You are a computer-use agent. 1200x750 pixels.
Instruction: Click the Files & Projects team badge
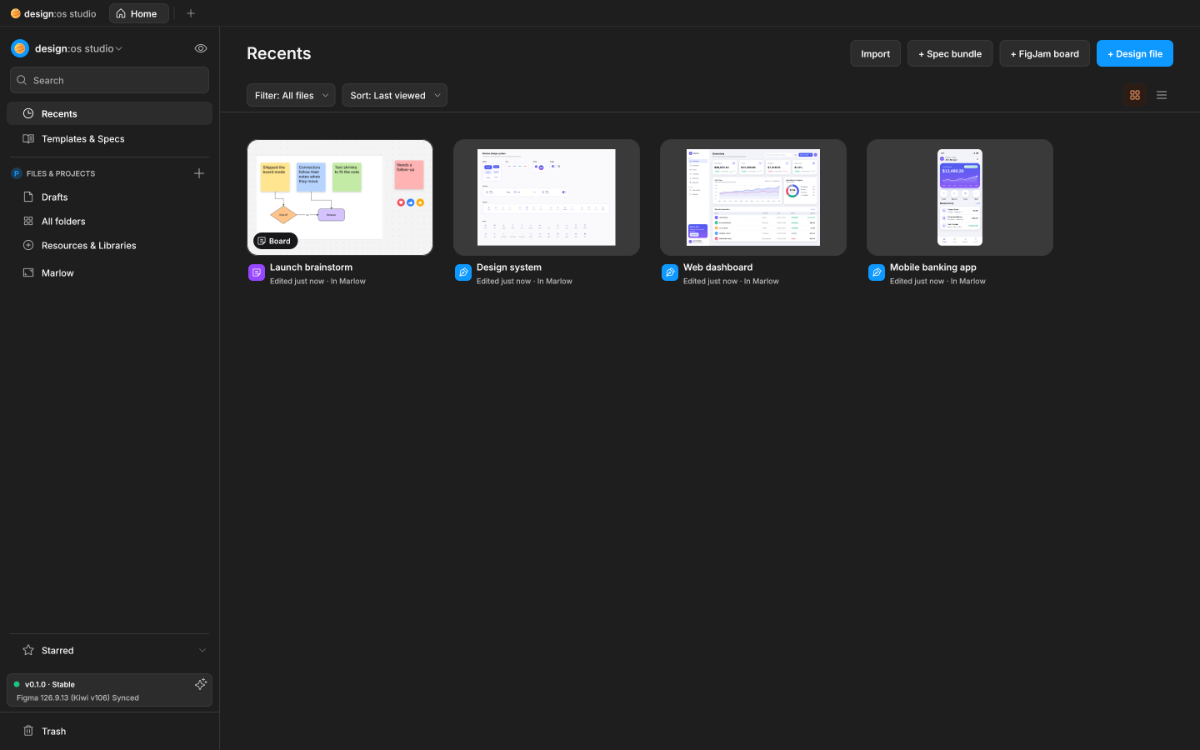point(16,173)
